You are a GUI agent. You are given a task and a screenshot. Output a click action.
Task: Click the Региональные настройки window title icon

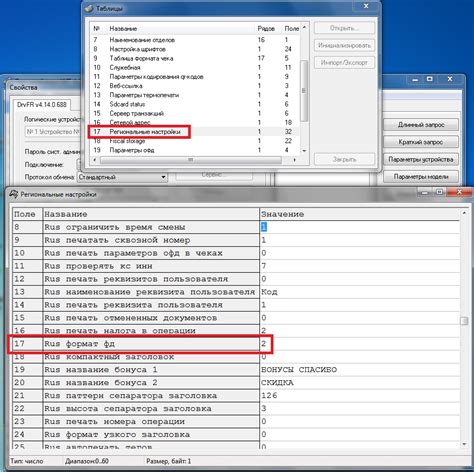coord(14,194)
